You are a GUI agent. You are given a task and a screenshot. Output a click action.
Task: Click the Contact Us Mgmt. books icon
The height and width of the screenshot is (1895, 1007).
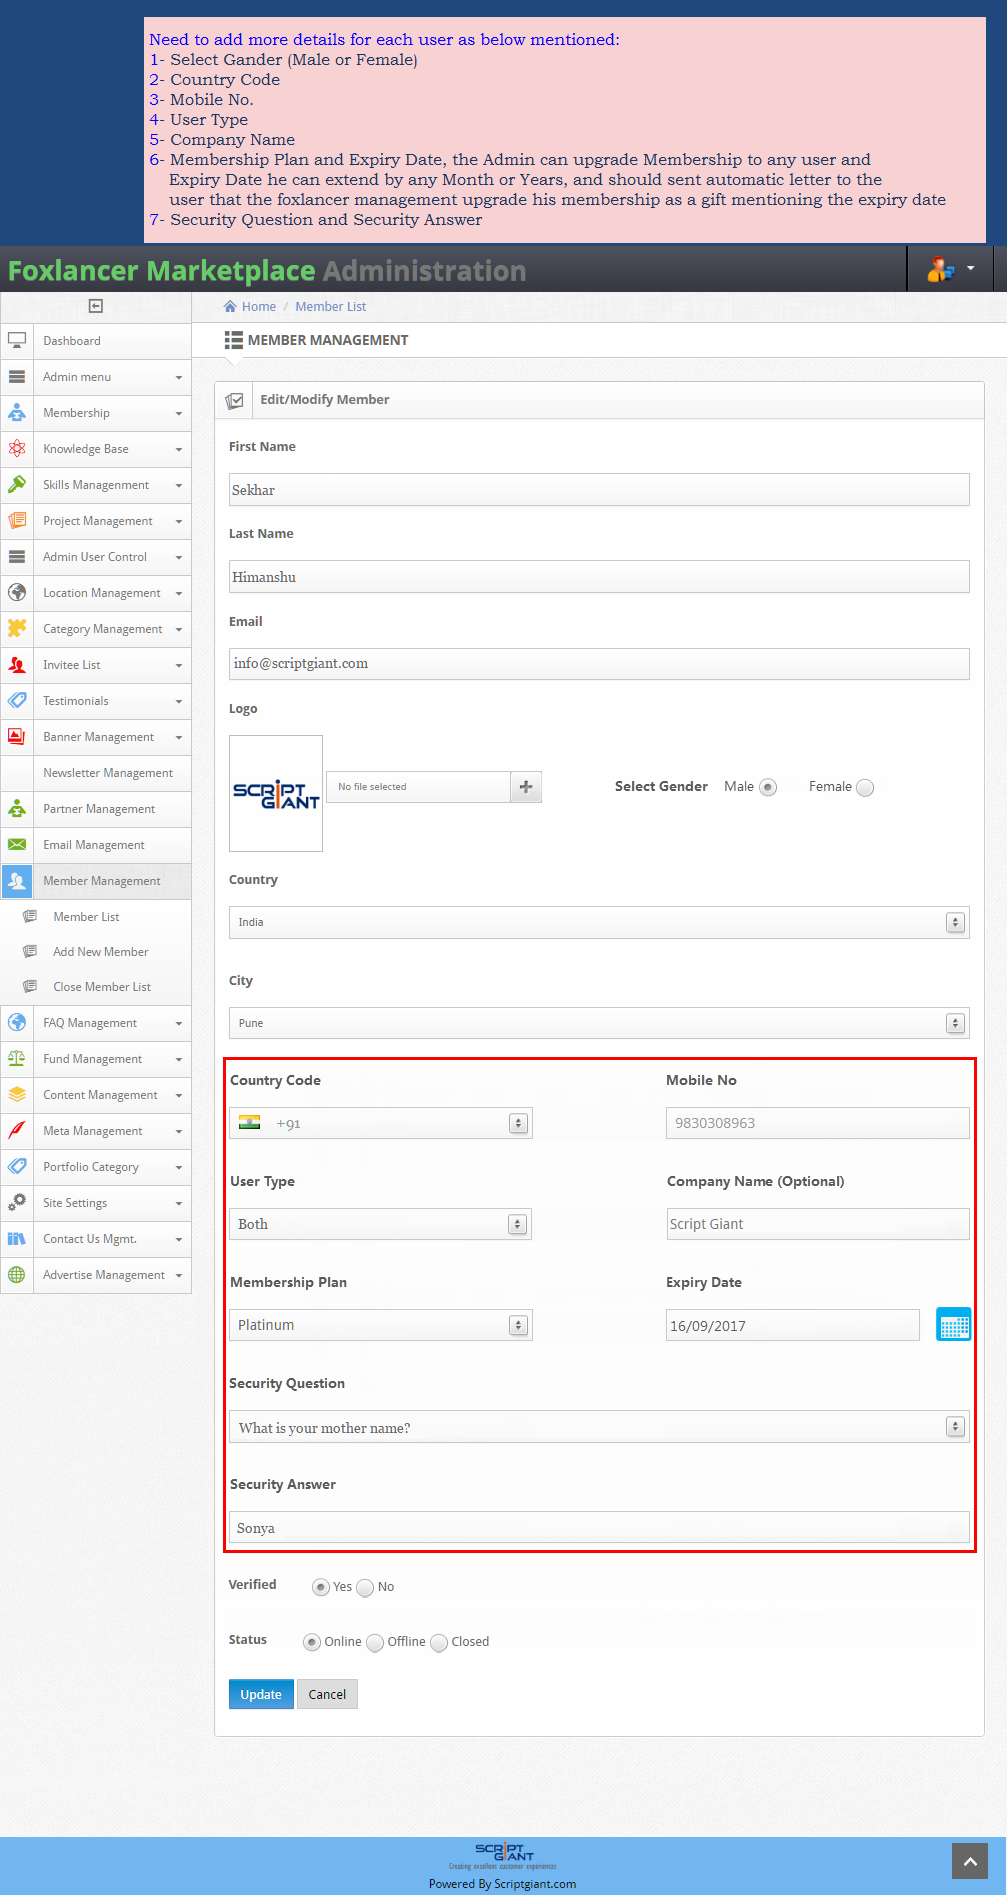(17, 1239)
